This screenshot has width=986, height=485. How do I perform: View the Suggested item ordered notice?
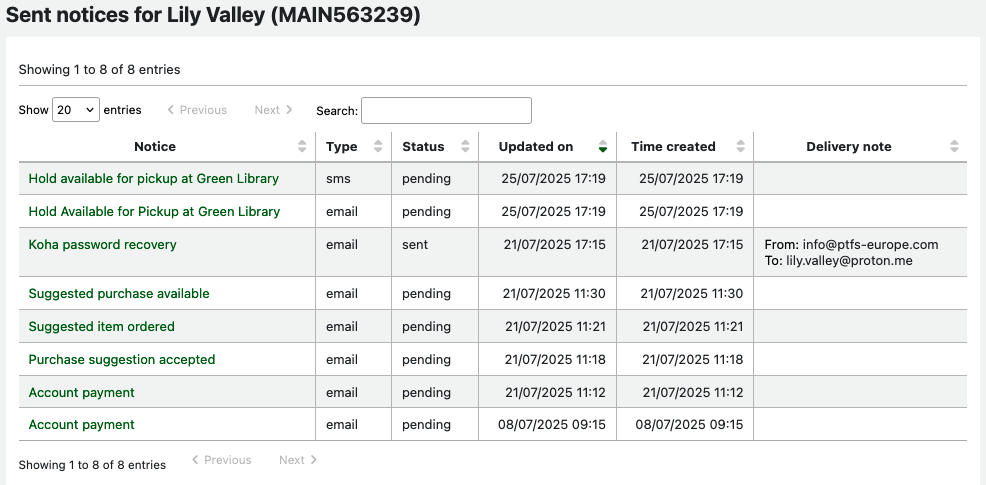pos(101,326)
